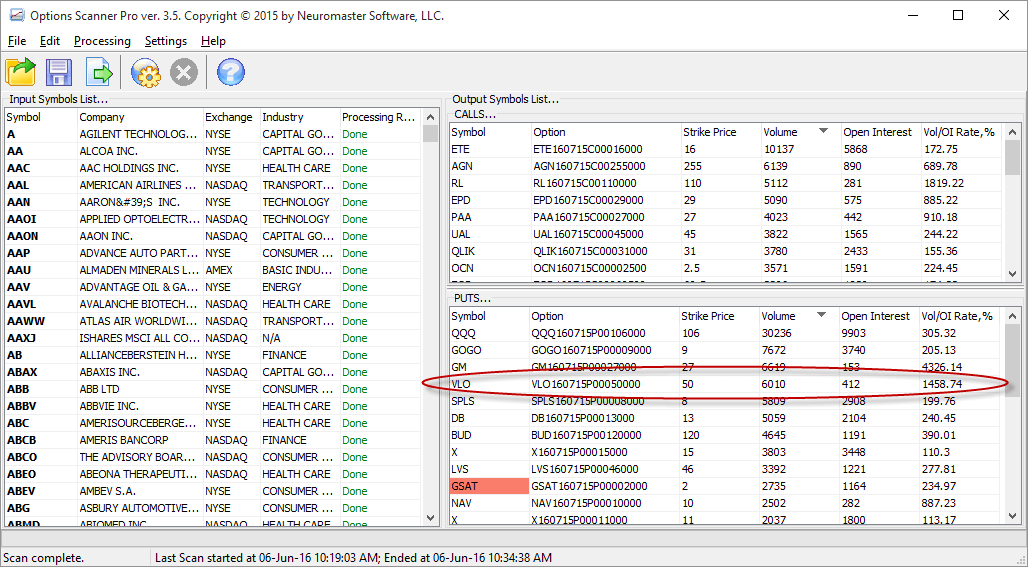Sort input list by Industry column header
The image size is (1028, 567).
[x=300, y=117]
